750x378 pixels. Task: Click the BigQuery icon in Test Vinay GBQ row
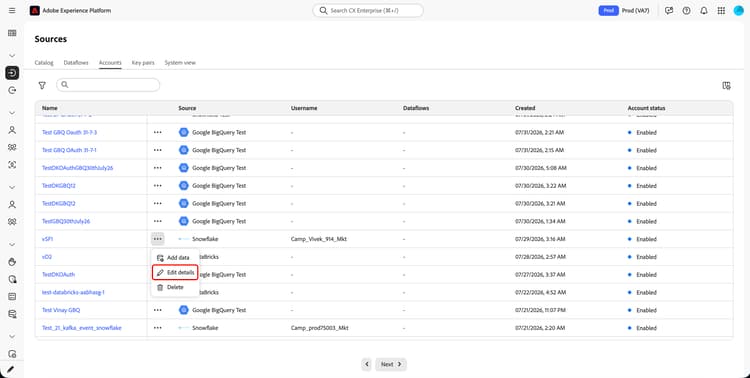tap(184, 310)
